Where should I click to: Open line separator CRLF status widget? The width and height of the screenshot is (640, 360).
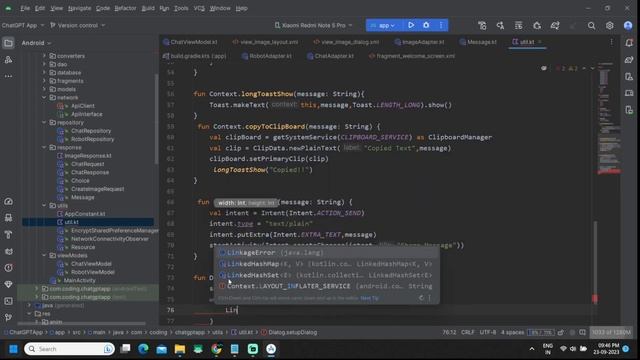tap(467, 332)
